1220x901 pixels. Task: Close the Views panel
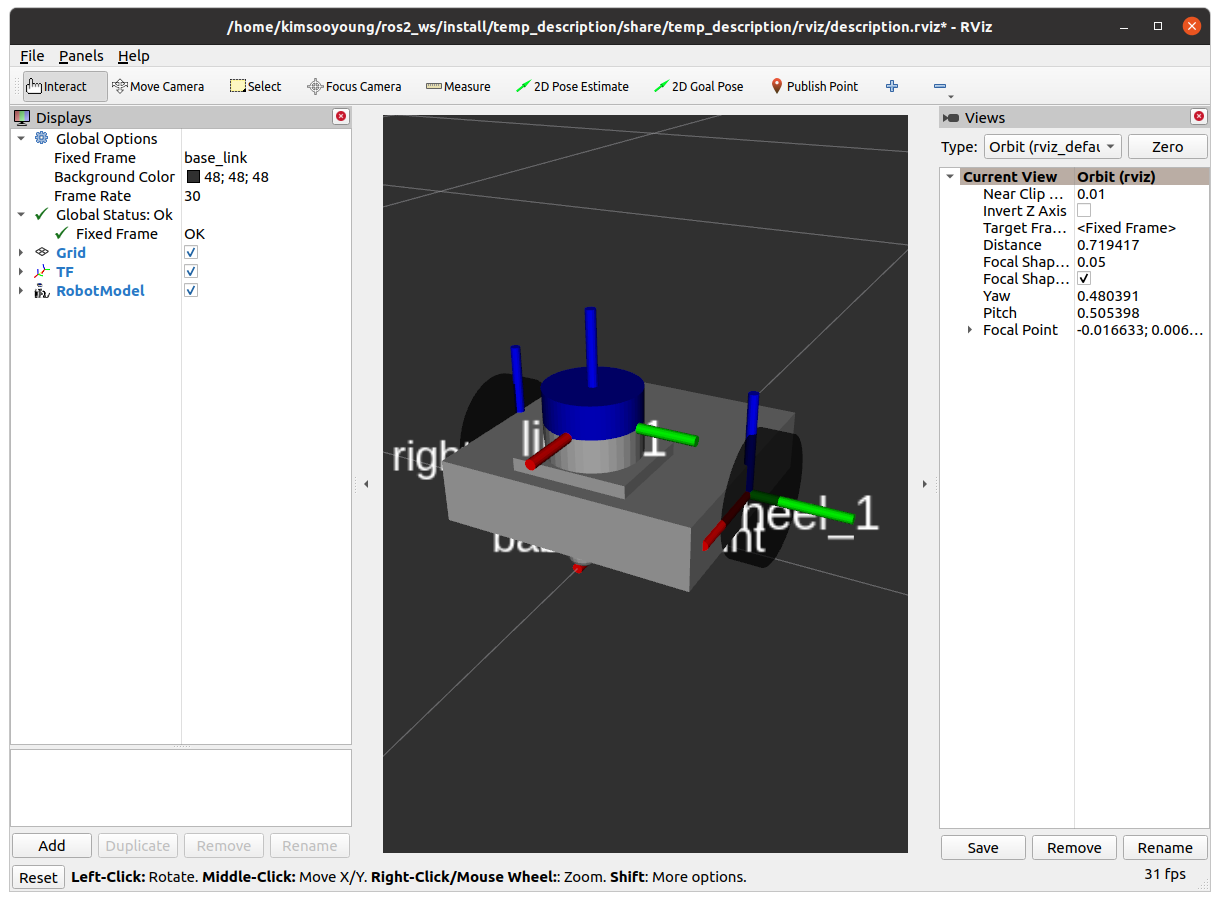pos(1199,117)
